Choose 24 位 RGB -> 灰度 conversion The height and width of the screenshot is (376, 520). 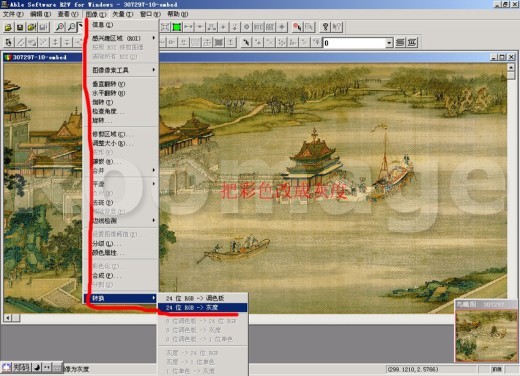click(203, 307)
